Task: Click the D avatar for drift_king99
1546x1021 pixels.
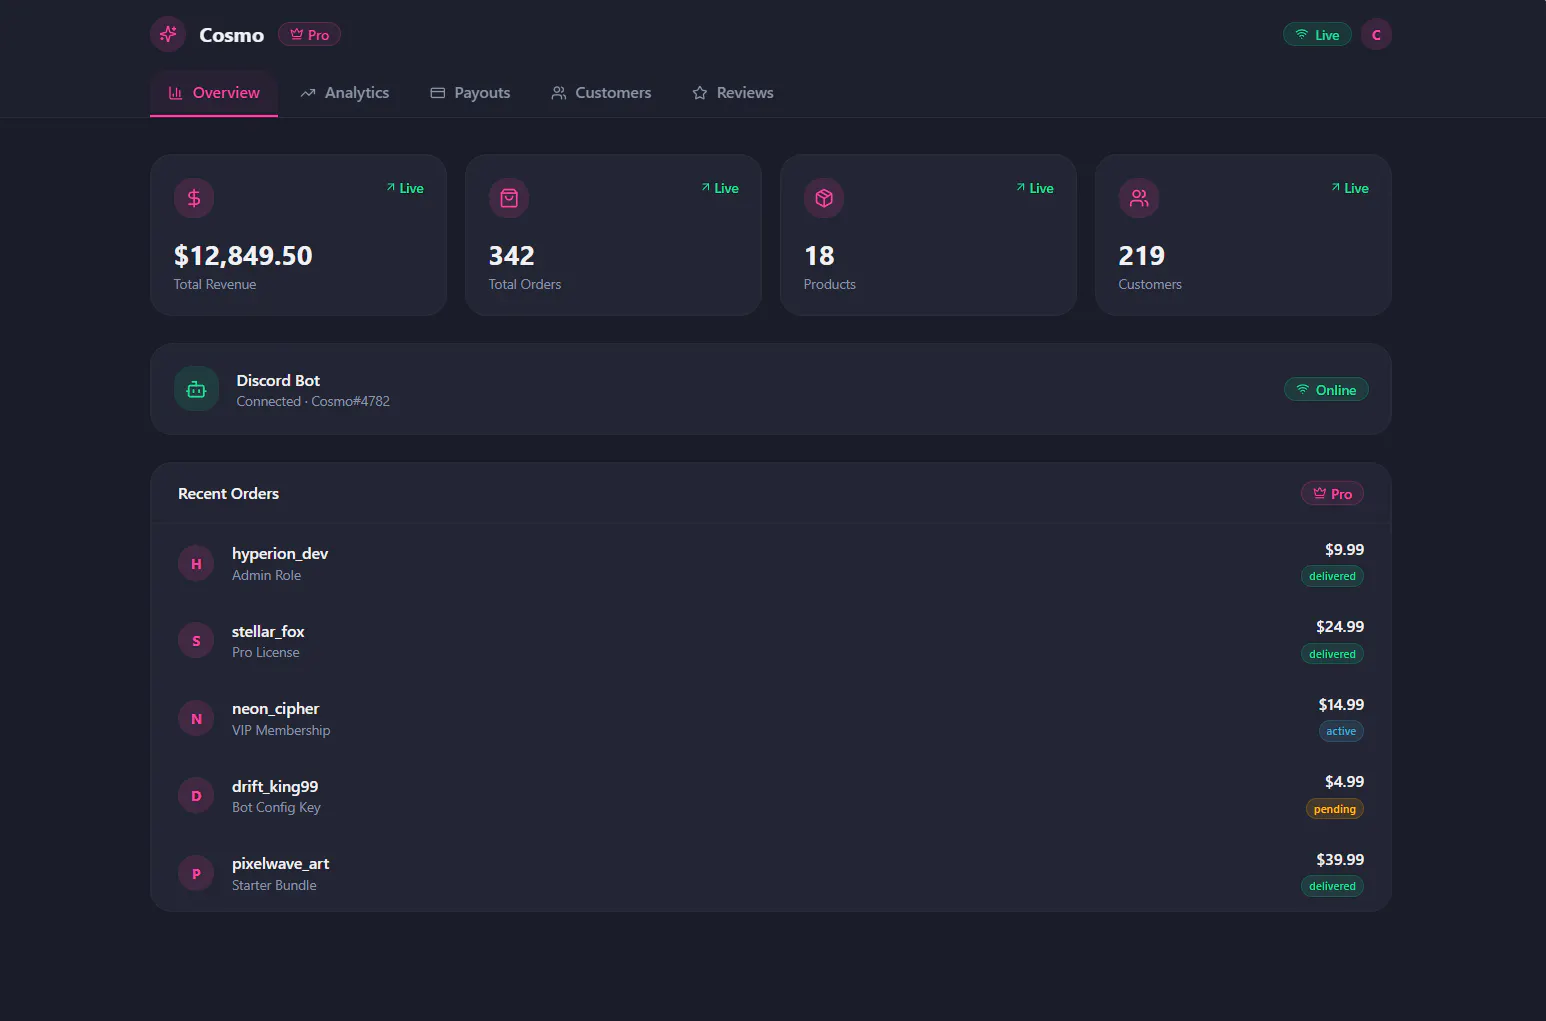Action: tap(196, 796)
